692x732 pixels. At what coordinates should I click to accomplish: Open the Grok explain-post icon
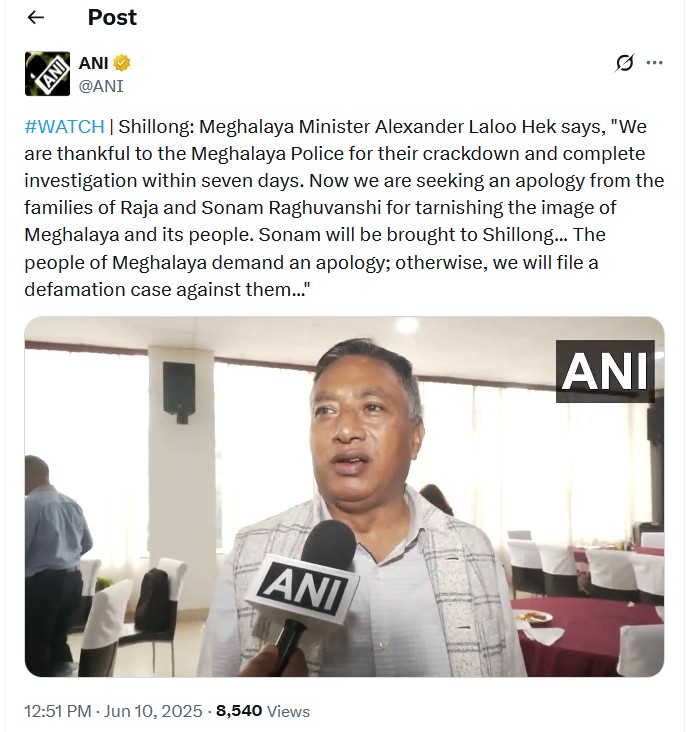624,63
